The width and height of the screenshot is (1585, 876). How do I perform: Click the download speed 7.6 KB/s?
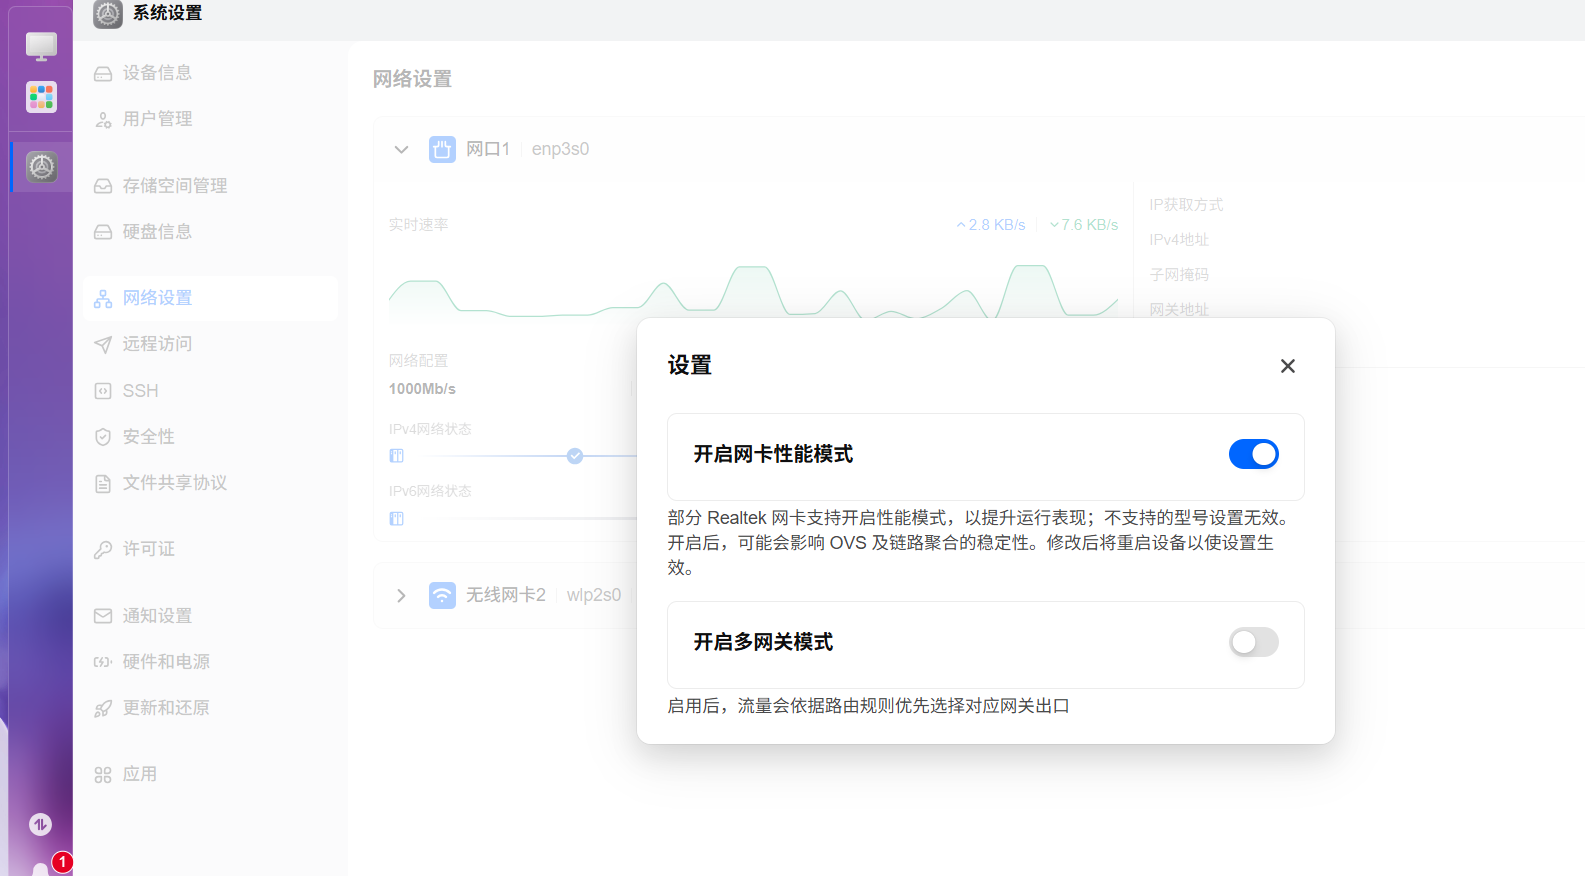(x=1084, y=225)
